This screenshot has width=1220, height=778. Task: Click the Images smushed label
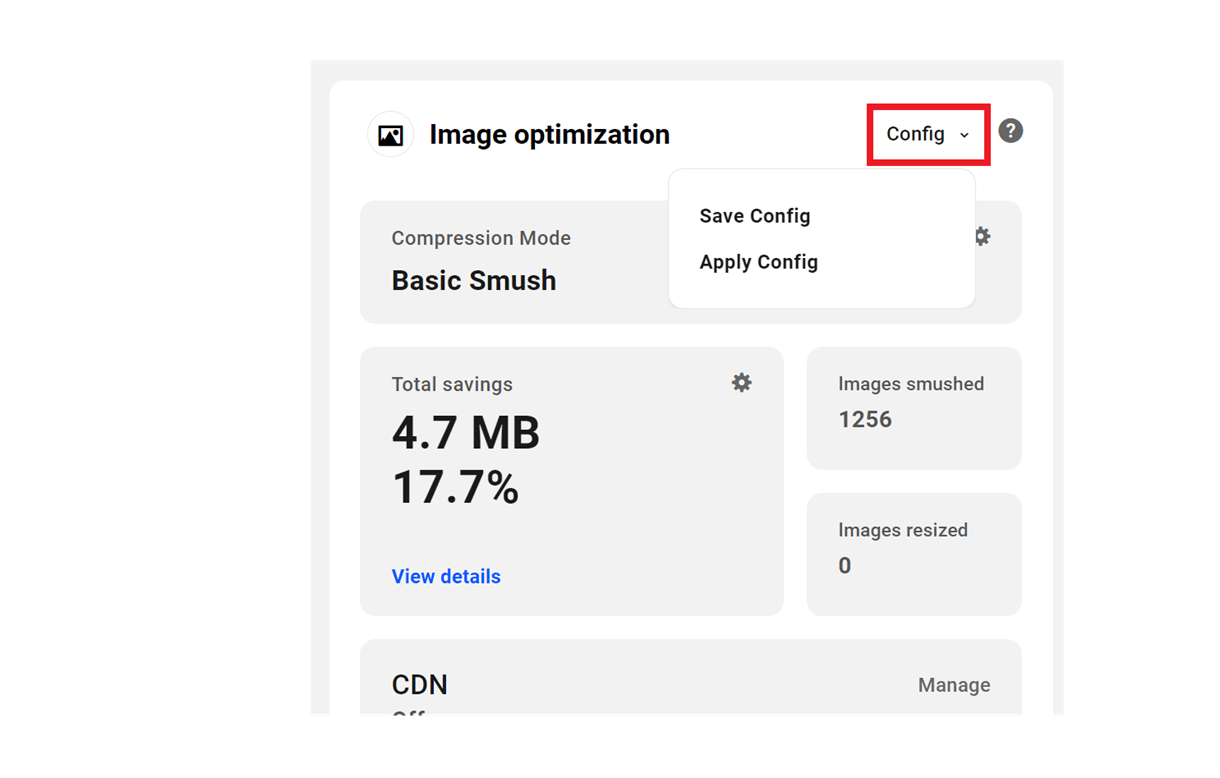(910, 384)
